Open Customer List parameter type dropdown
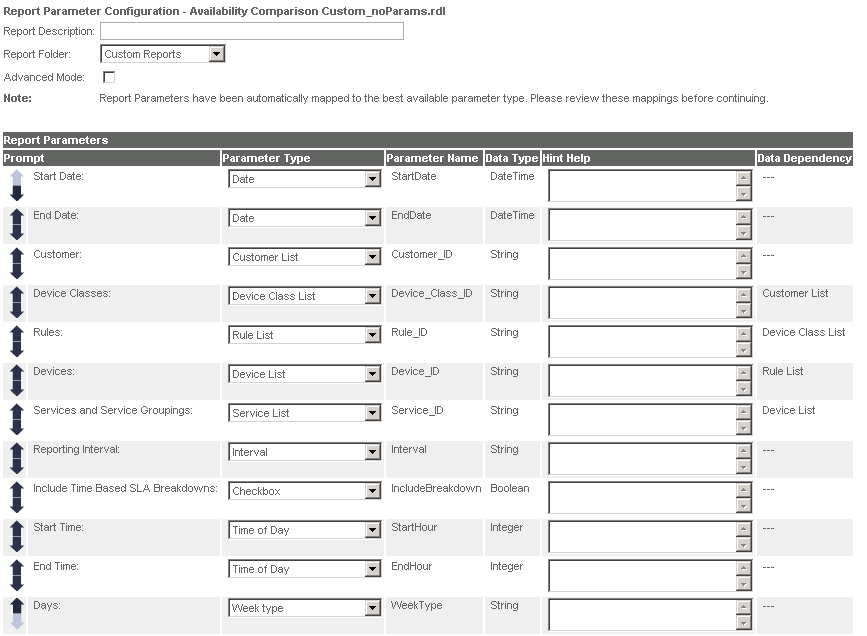 305,257
